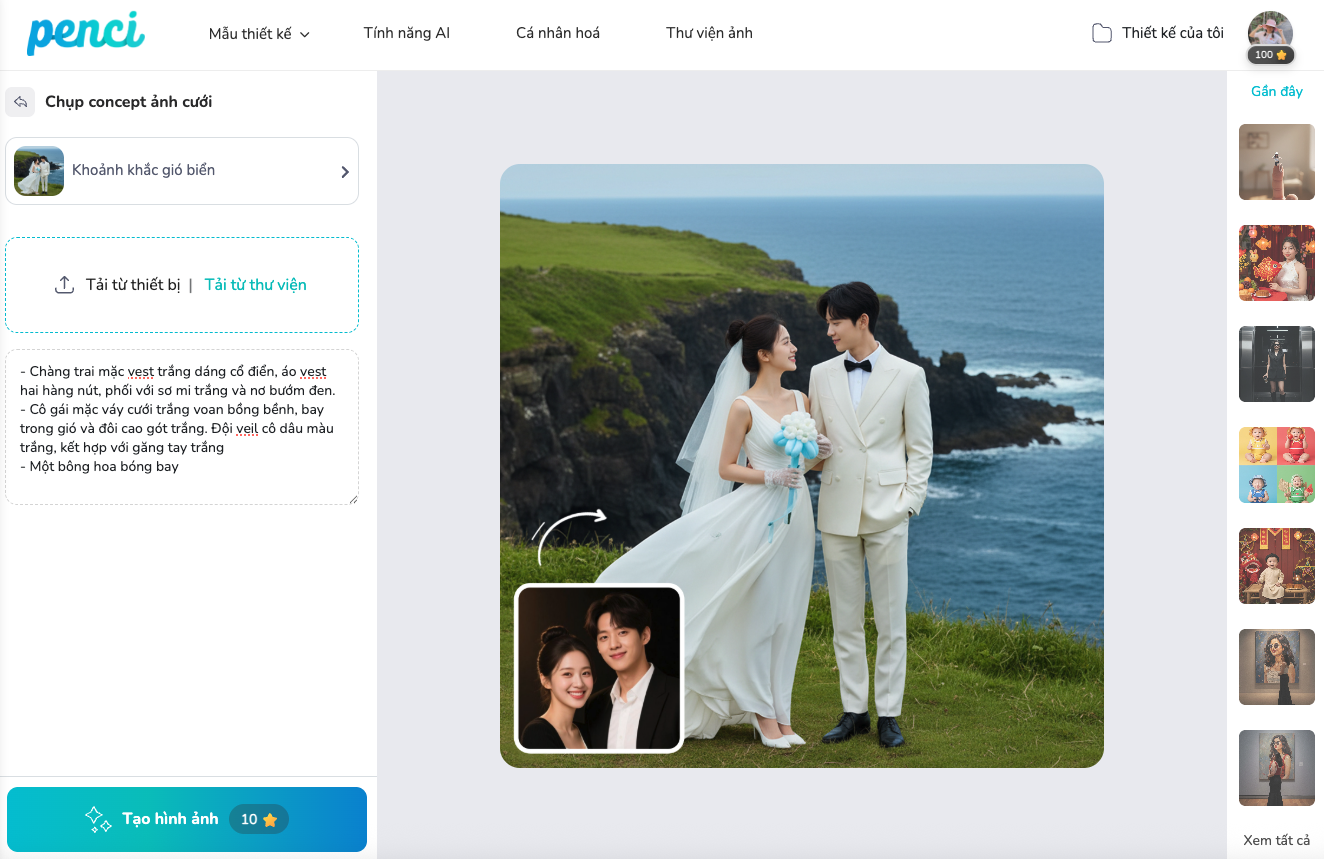This screenshot has height=859, width=1324.
Task: Expand the Khoảnh khắc gió biển concept selector
Action: click(x=344, y=172)
